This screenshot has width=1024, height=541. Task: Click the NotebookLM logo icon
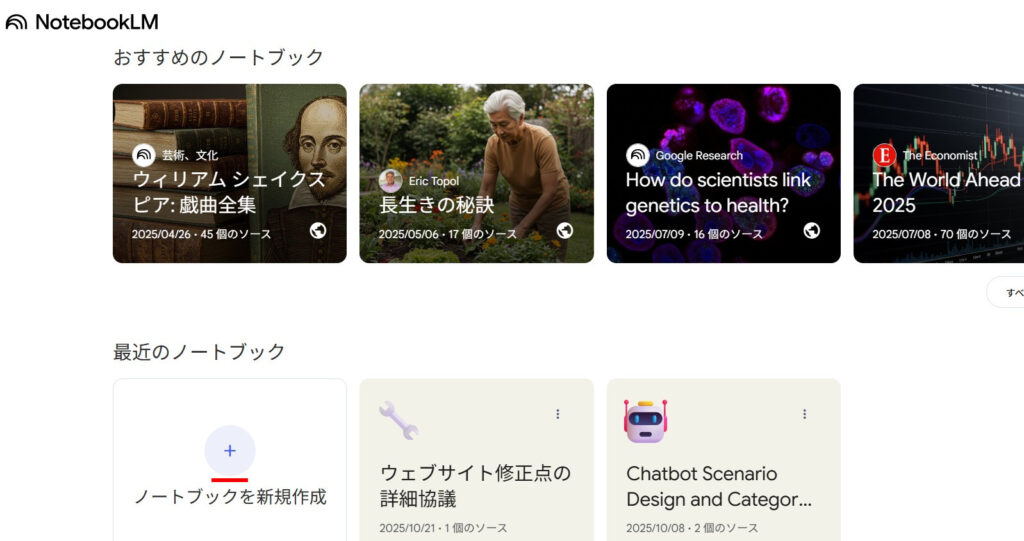pyautogui.click(x=16, y=22)
